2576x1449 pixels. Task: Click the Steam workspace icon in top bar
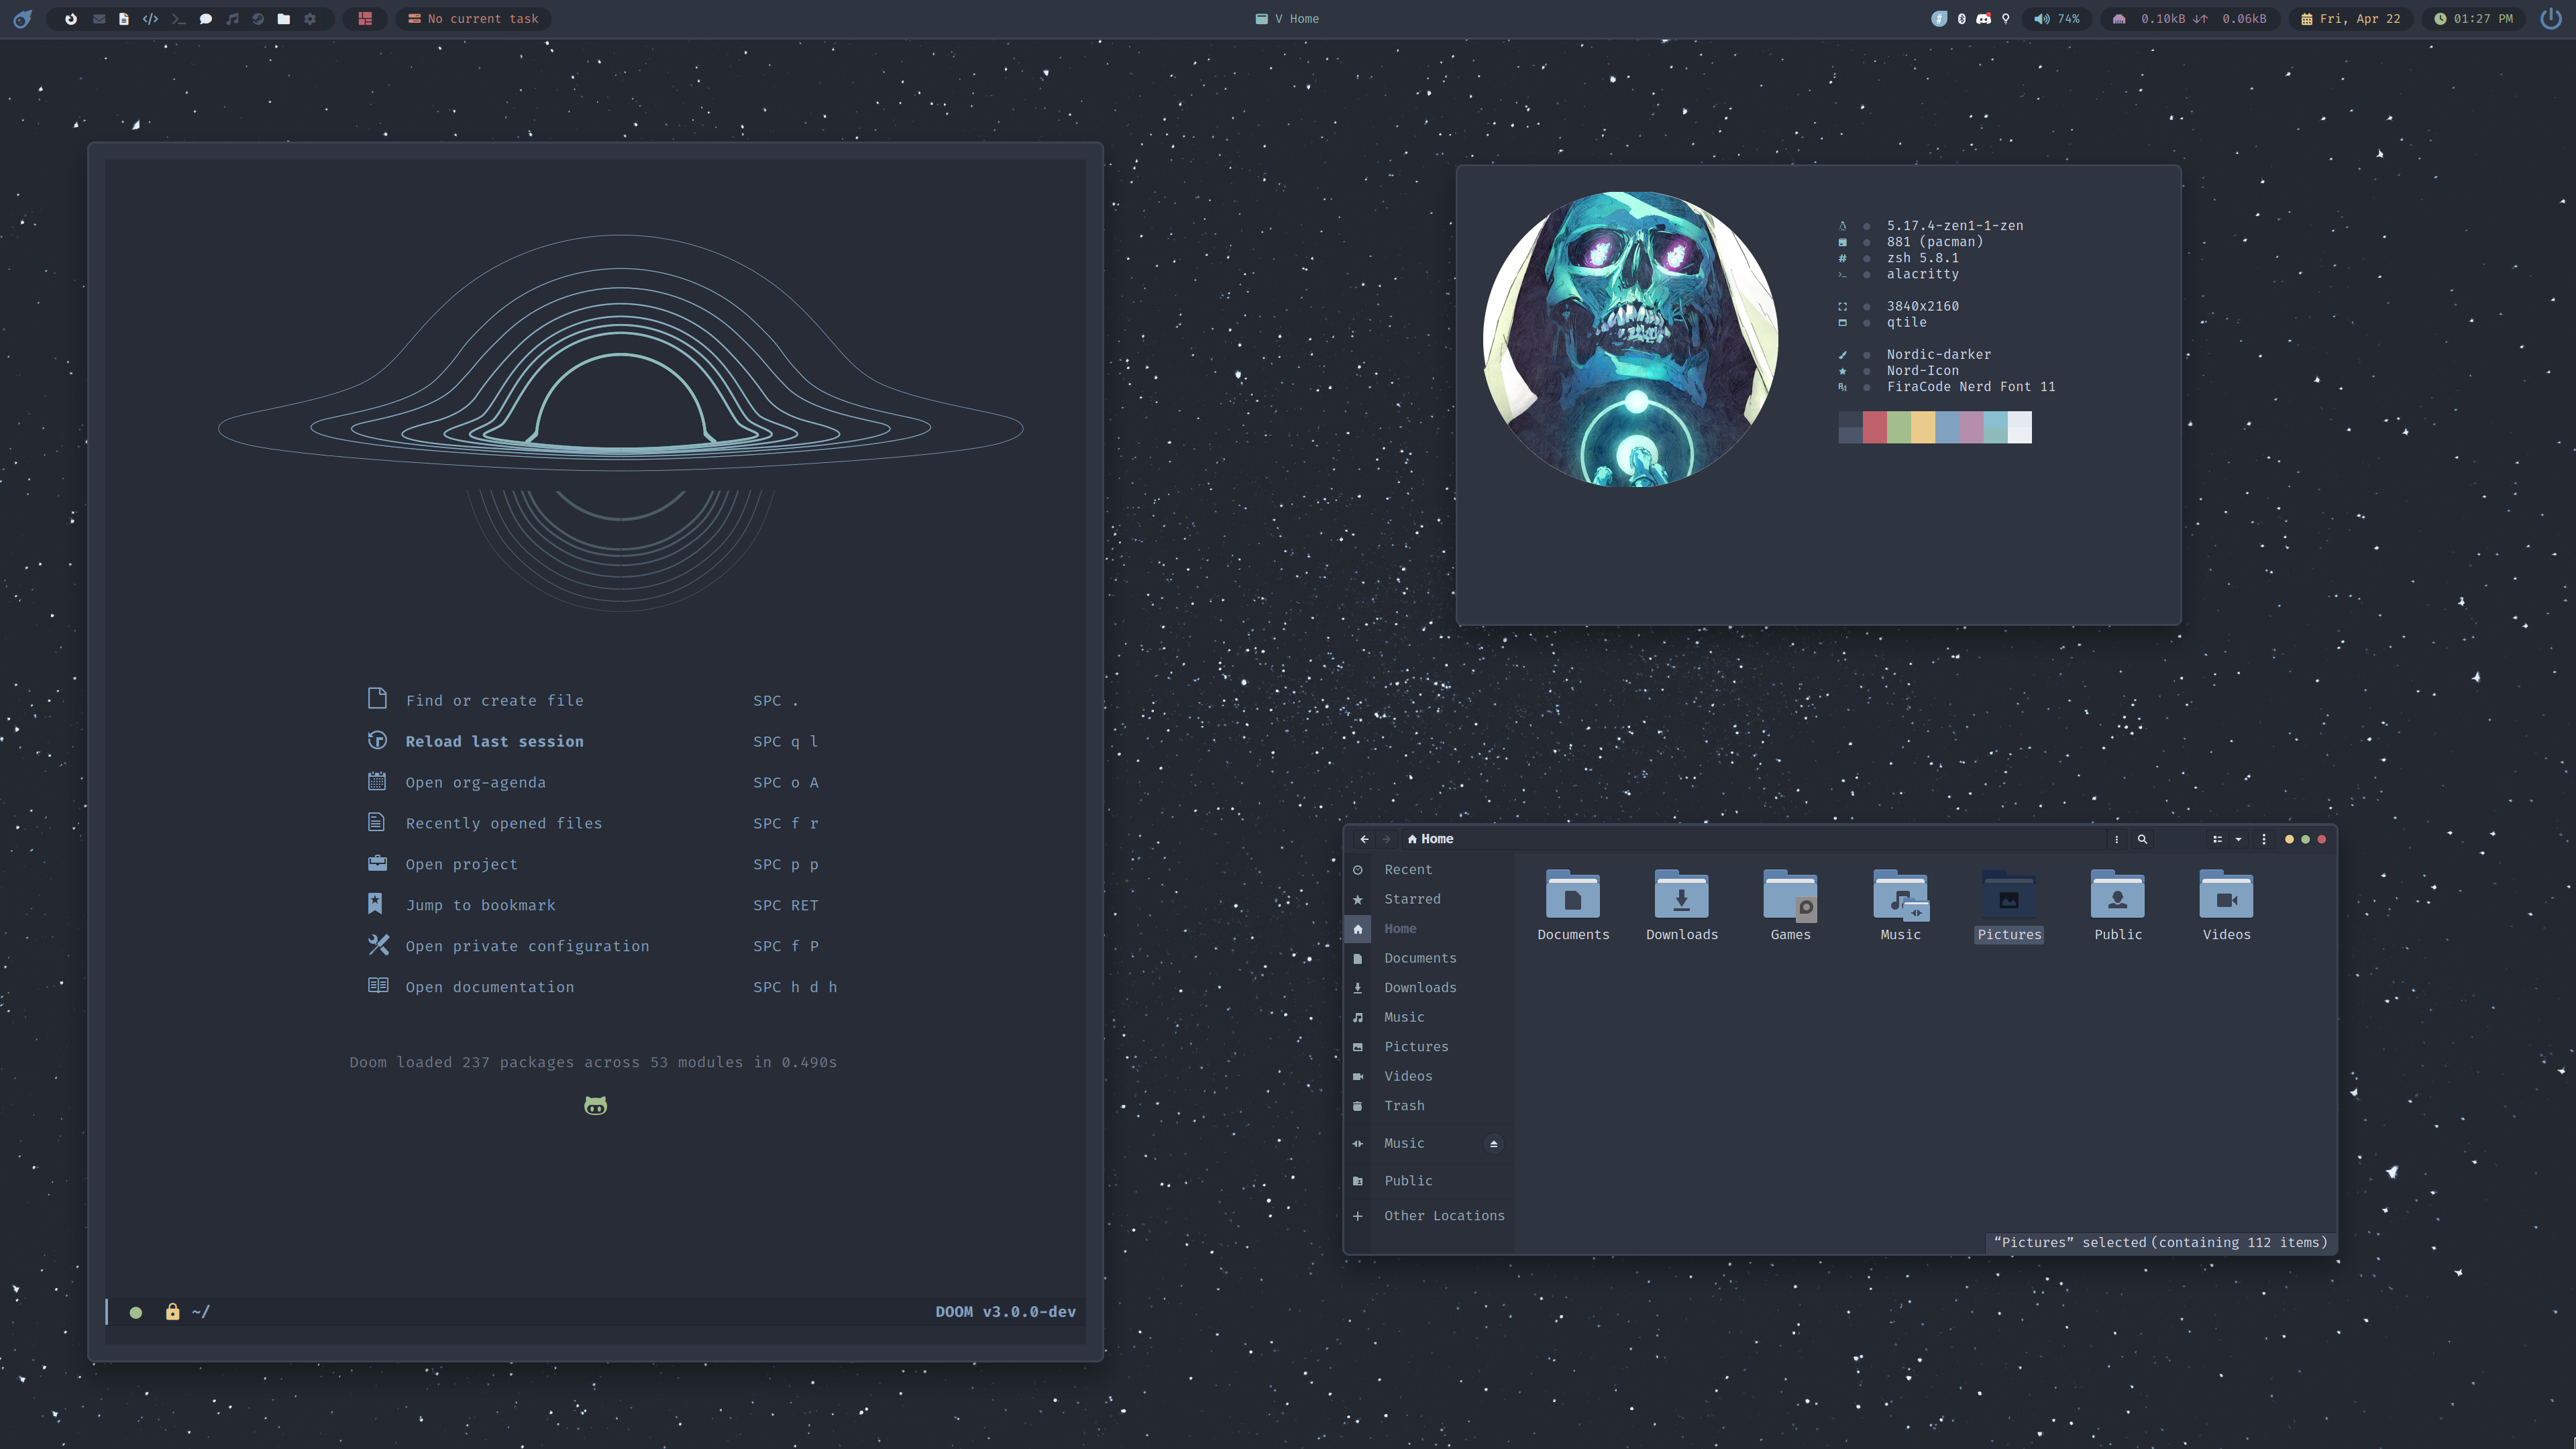(258, 19)
